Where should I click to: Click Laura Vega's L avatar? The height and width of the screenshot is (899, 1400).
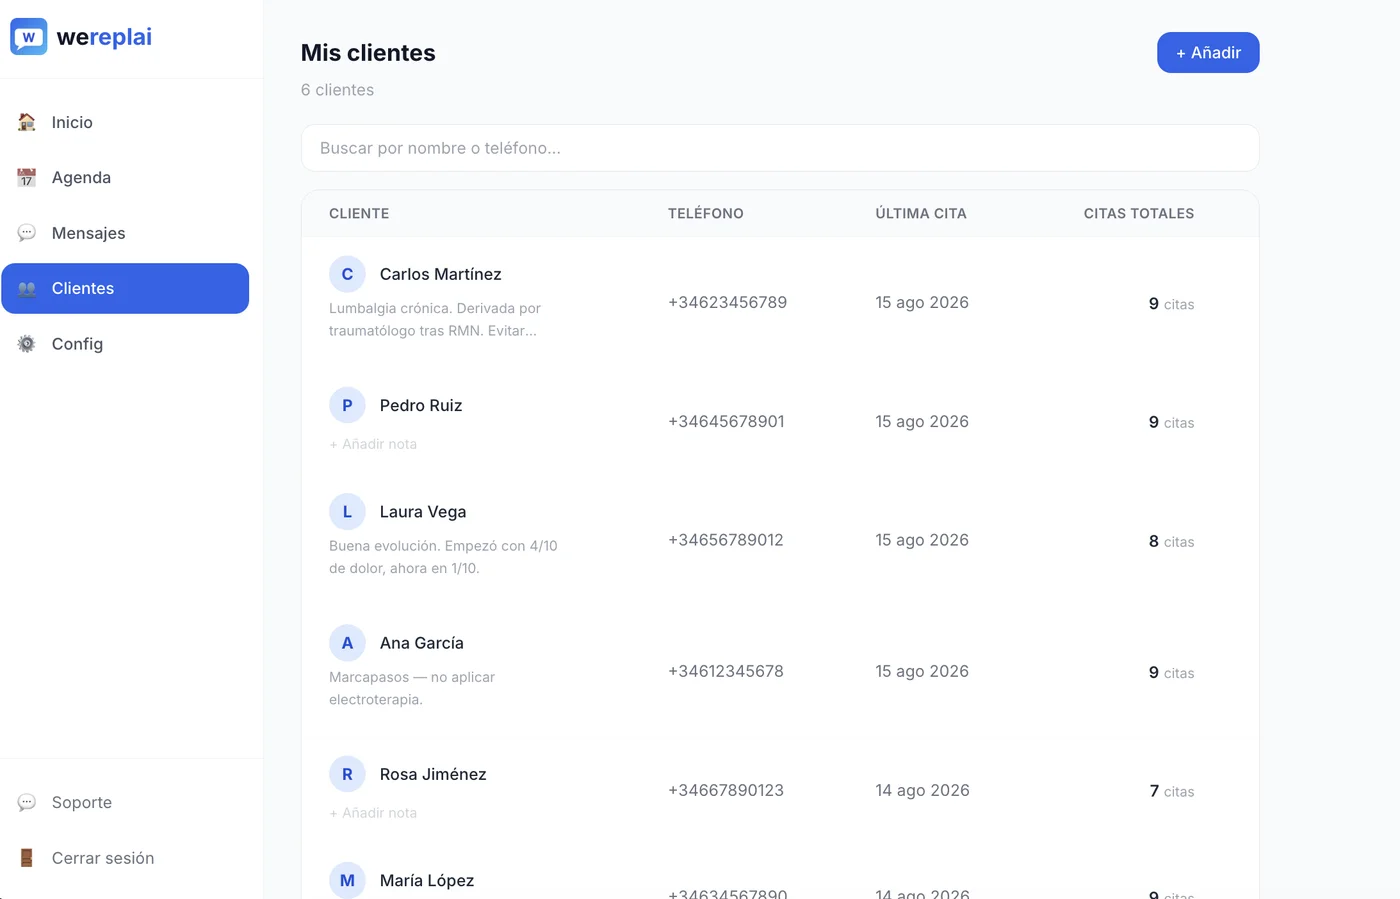click(347, 511)
